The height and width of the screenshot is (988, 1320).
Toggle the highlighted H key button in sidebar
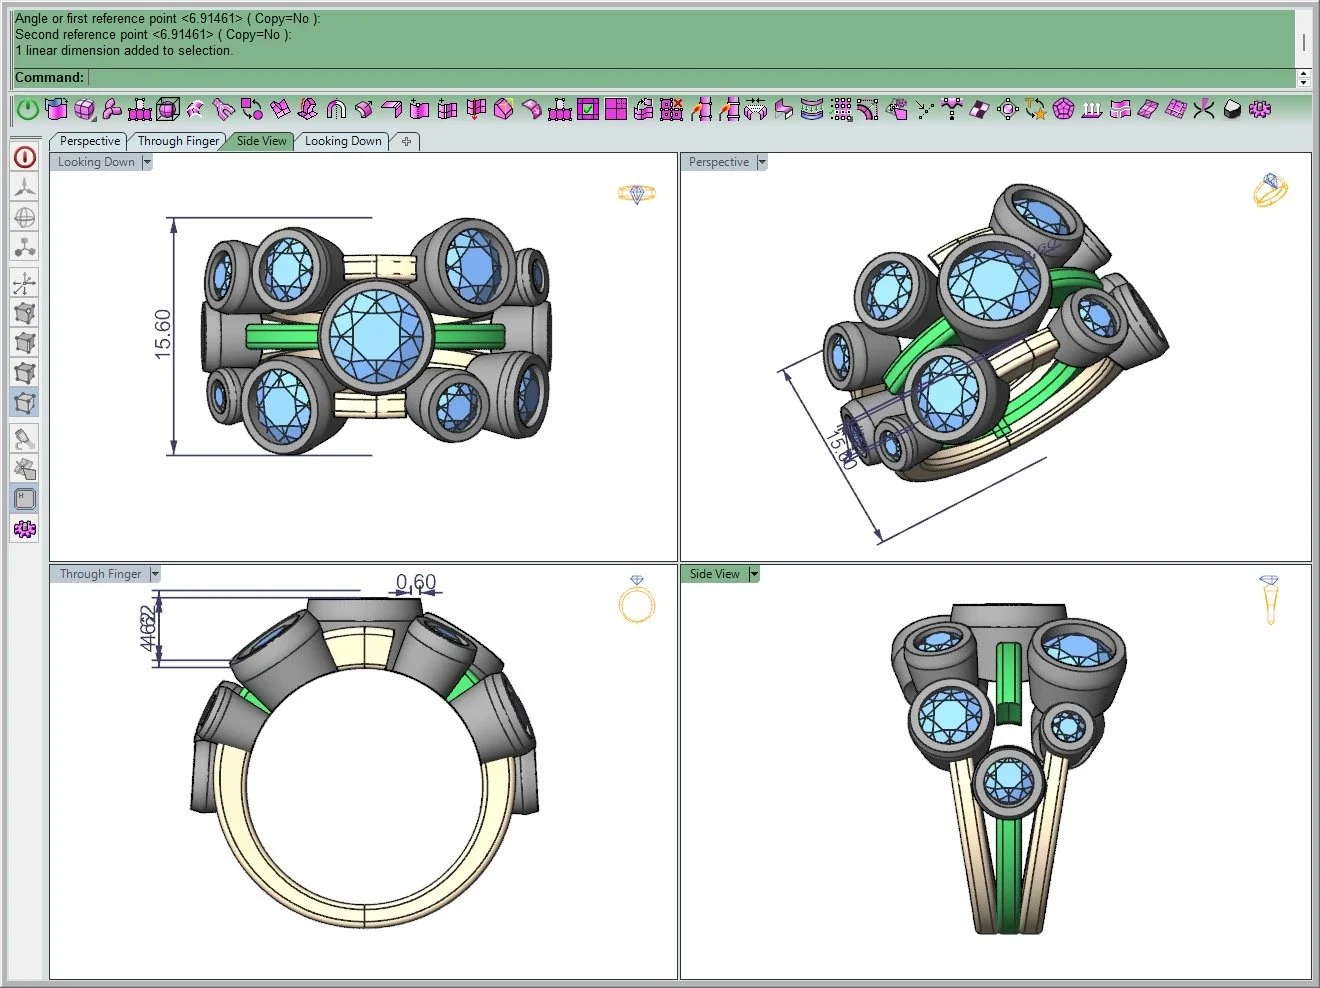point(25,498)
